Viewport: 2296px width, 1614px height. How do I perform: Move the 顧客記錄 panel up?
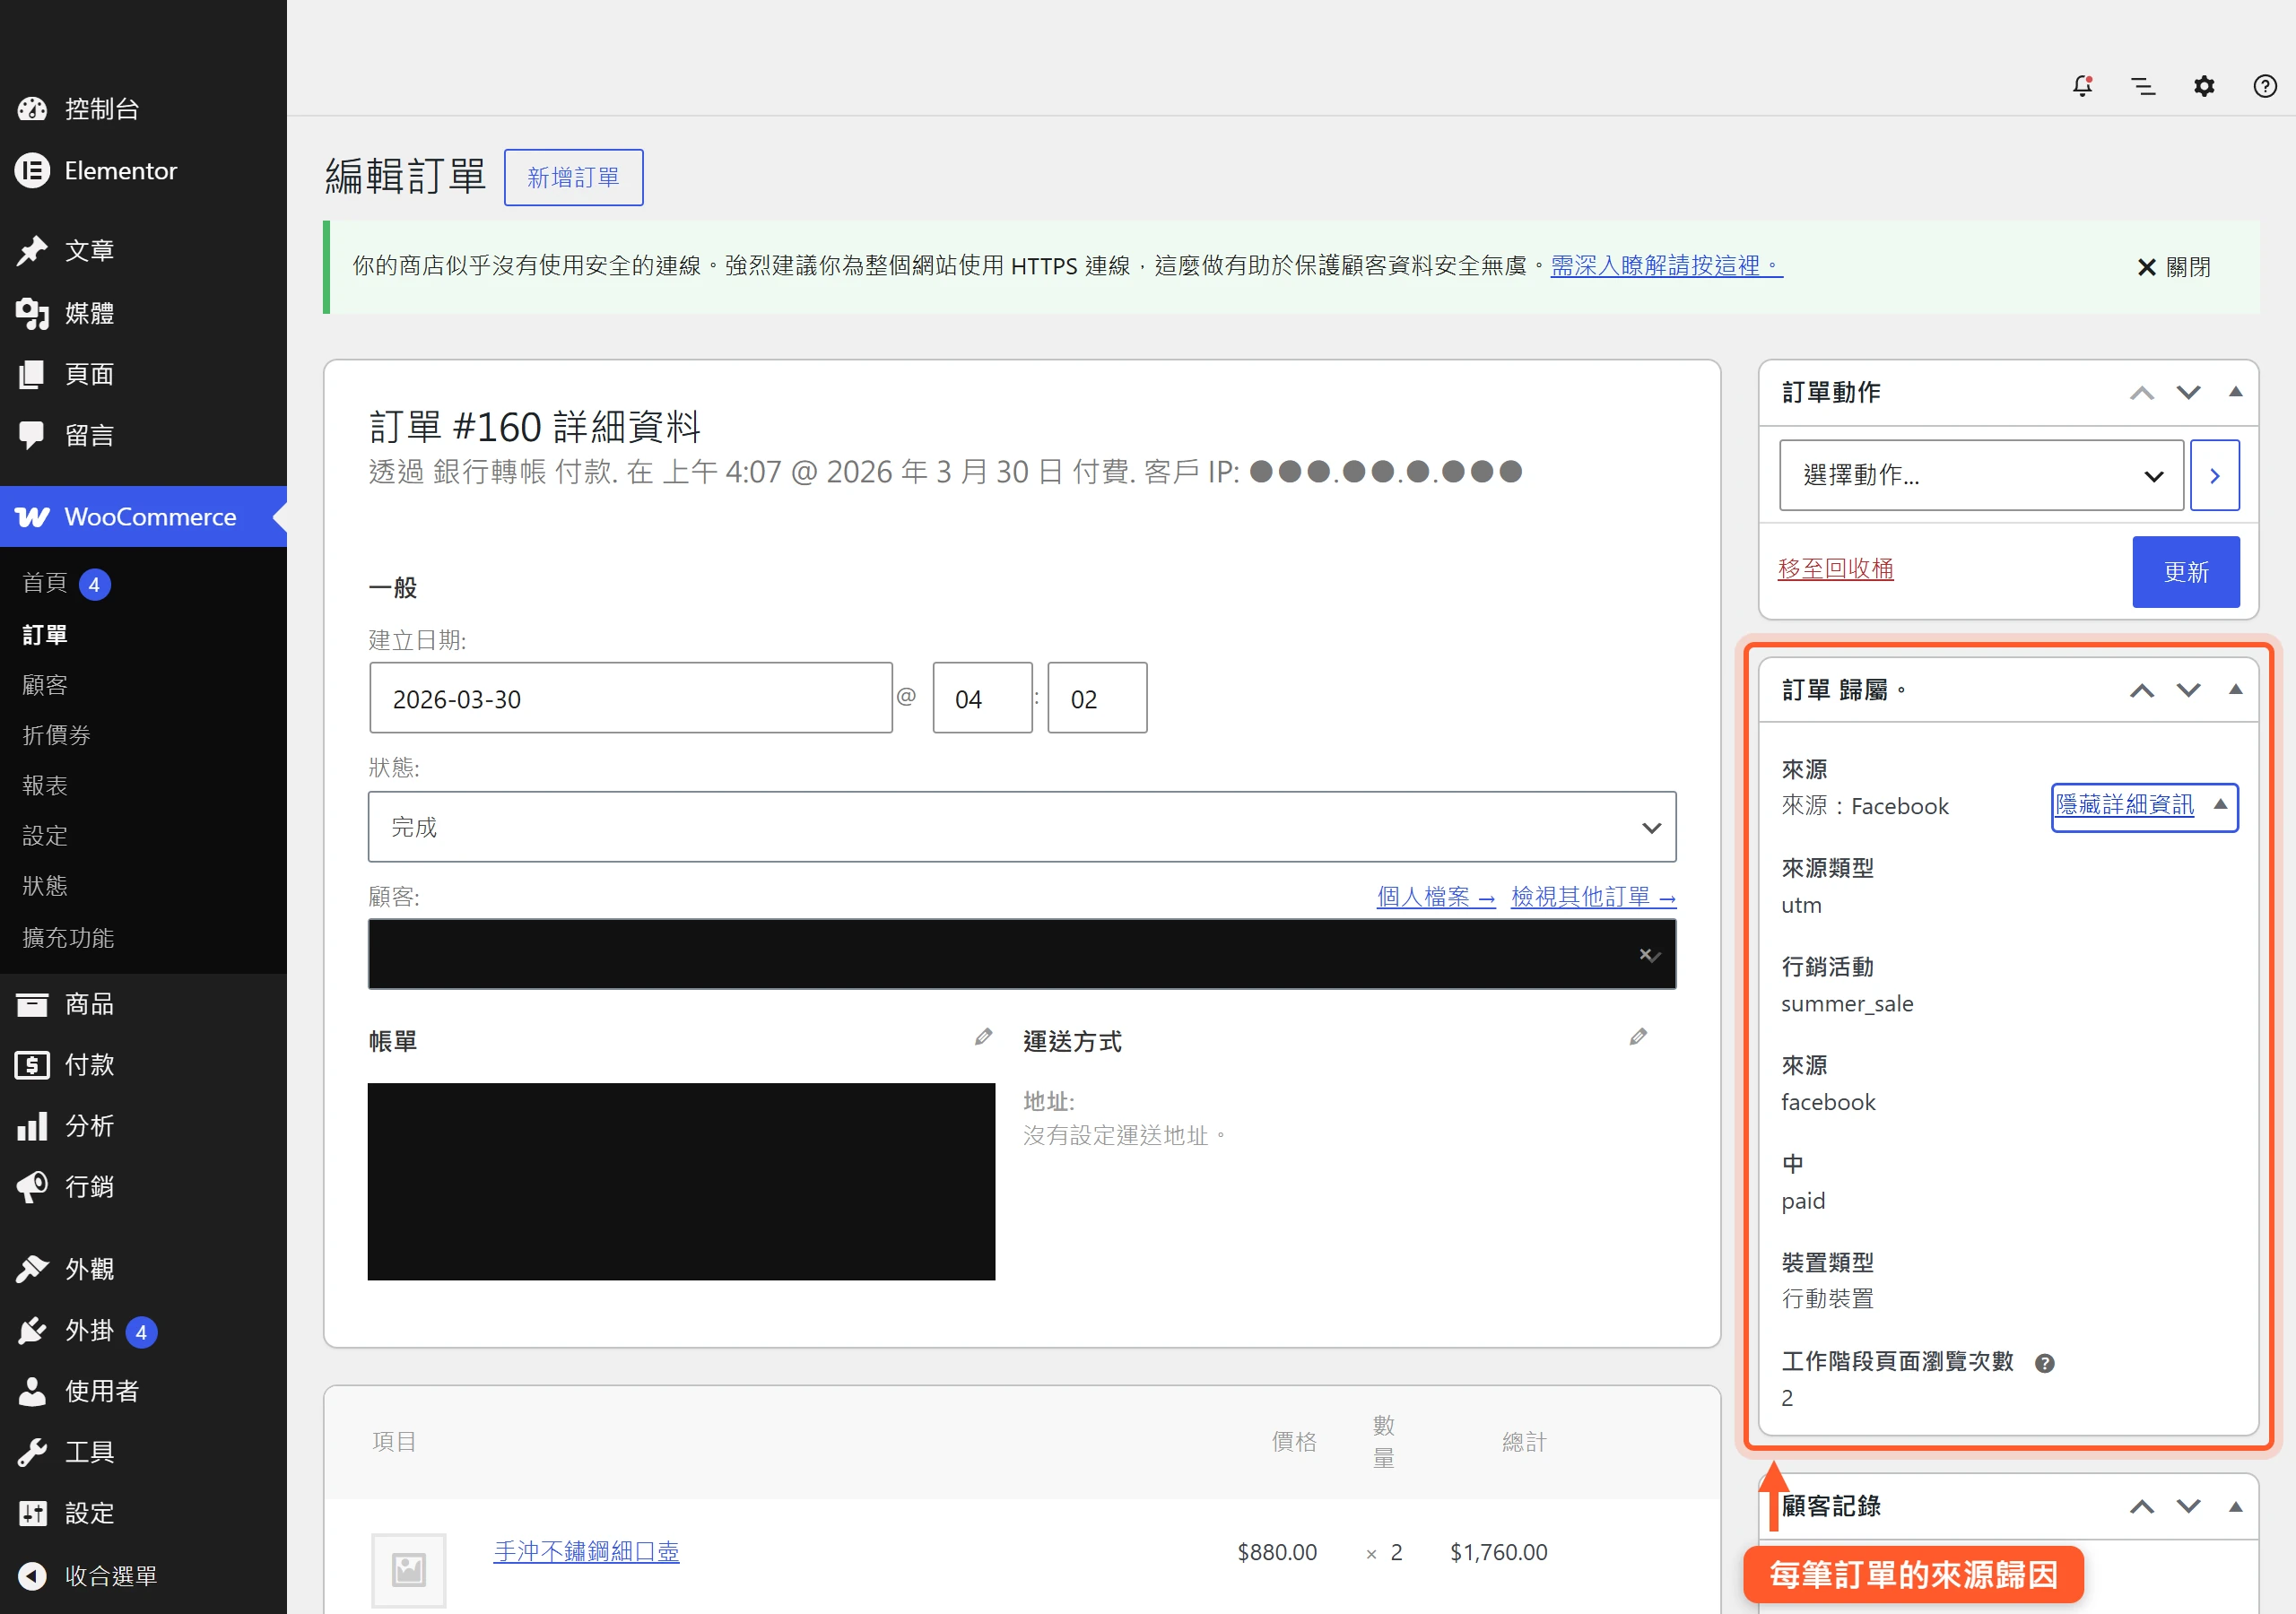[2142, 1507]
